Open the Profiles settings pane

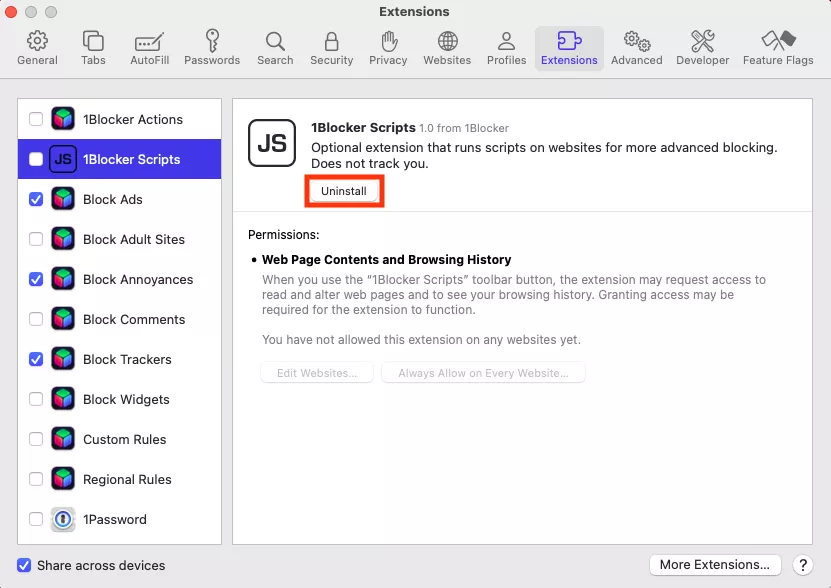coord(506,48)
